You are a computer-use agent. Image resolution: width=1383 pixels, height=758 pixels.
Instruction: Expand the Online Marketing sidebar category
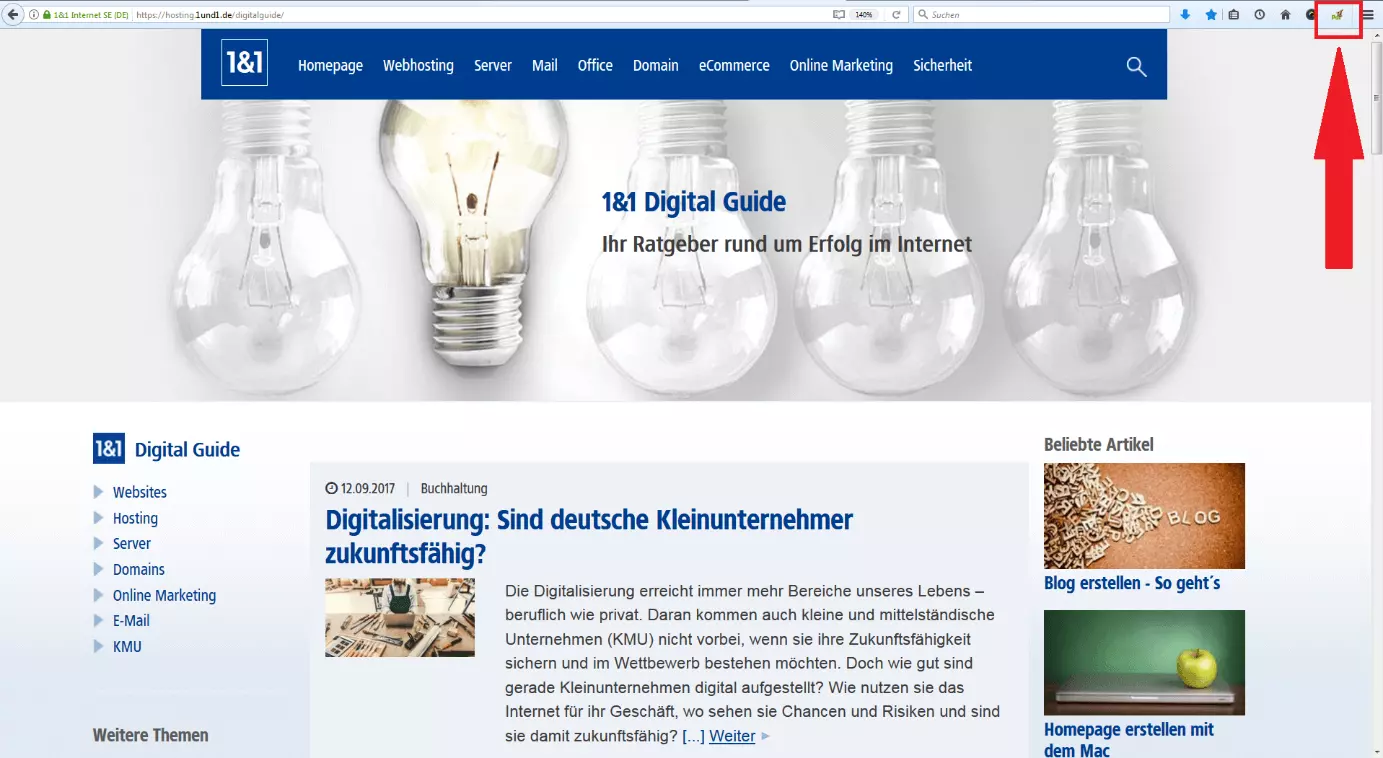pos(164,595)
